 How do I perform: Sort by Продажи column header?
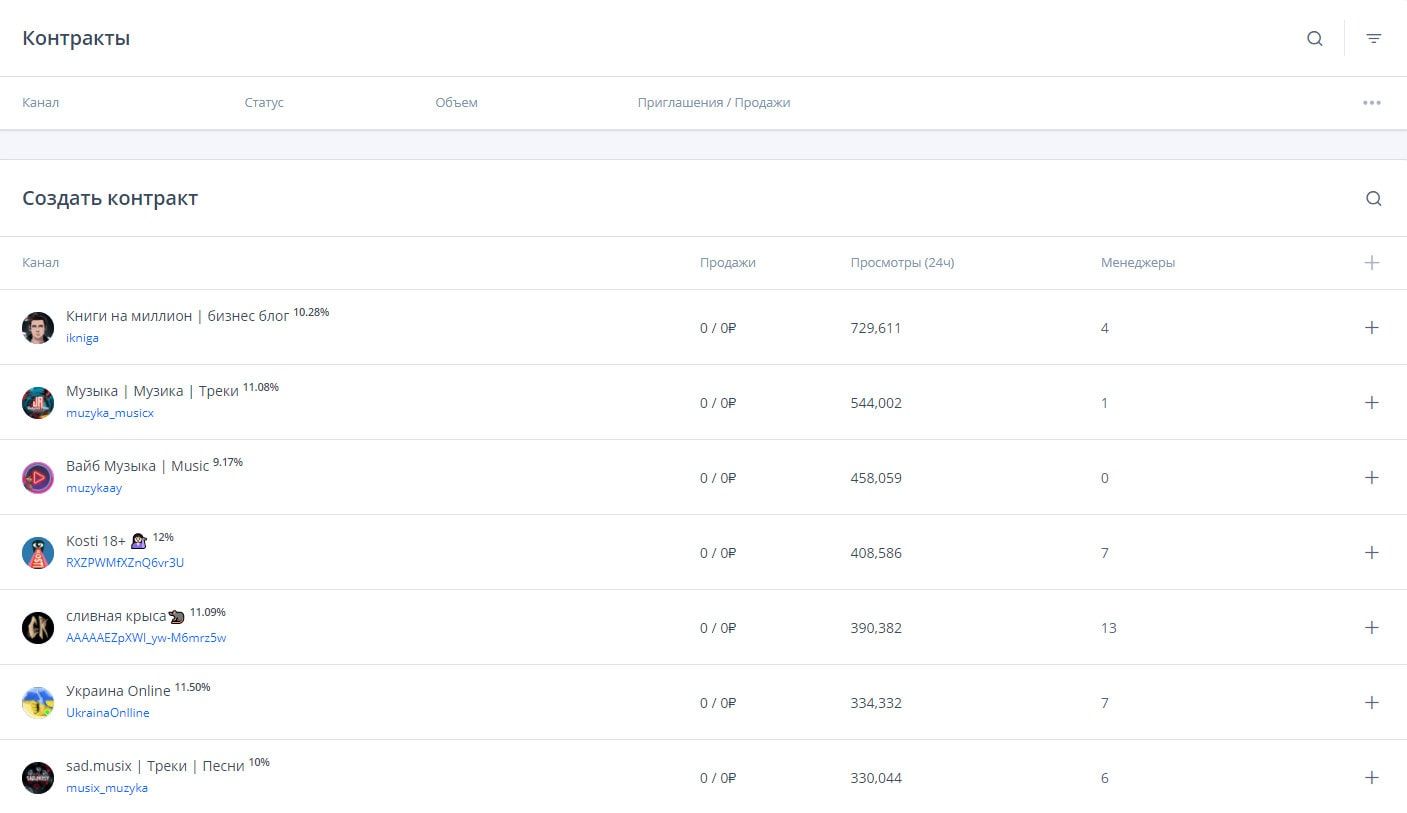click(728, 263)
